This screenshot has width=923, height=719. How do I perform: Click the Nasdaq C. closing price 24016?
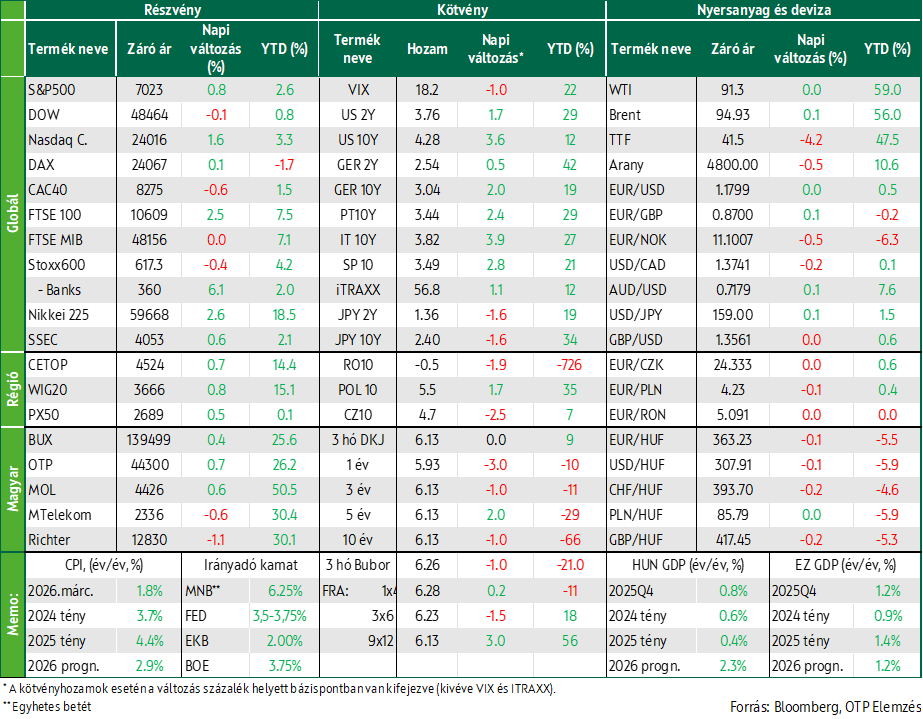(x=149, y=140)
